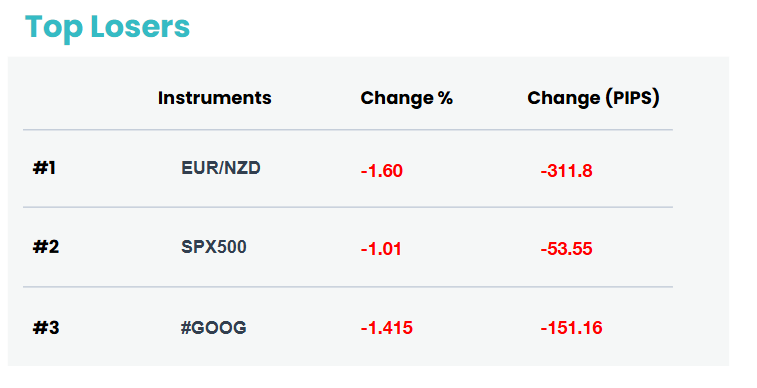Select the -1.60 change percent value

381,171
